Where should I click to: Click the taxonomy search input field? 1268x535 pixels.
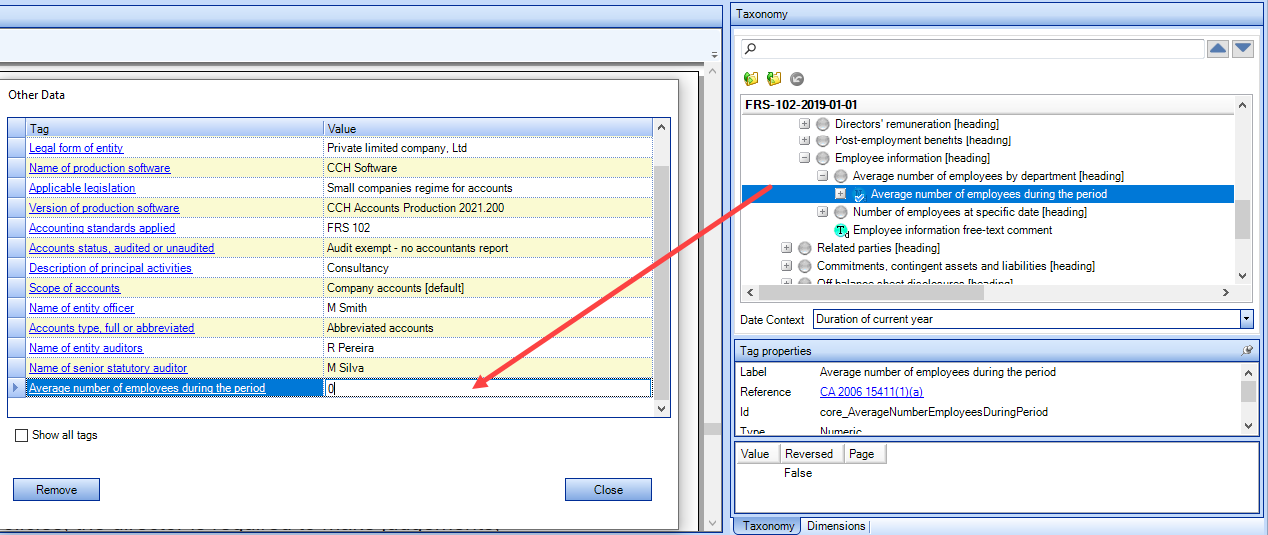point(972,49)
